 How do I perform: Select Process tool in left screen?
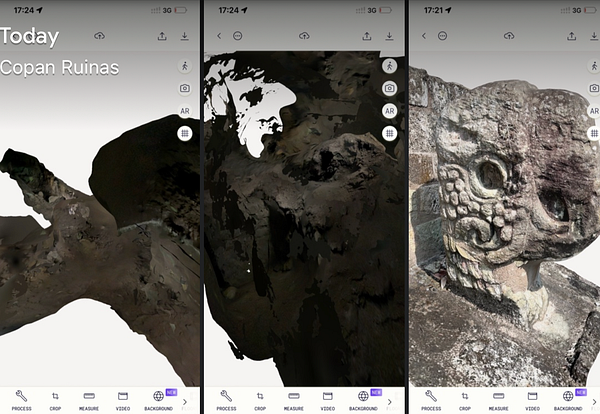coord(21,401)
